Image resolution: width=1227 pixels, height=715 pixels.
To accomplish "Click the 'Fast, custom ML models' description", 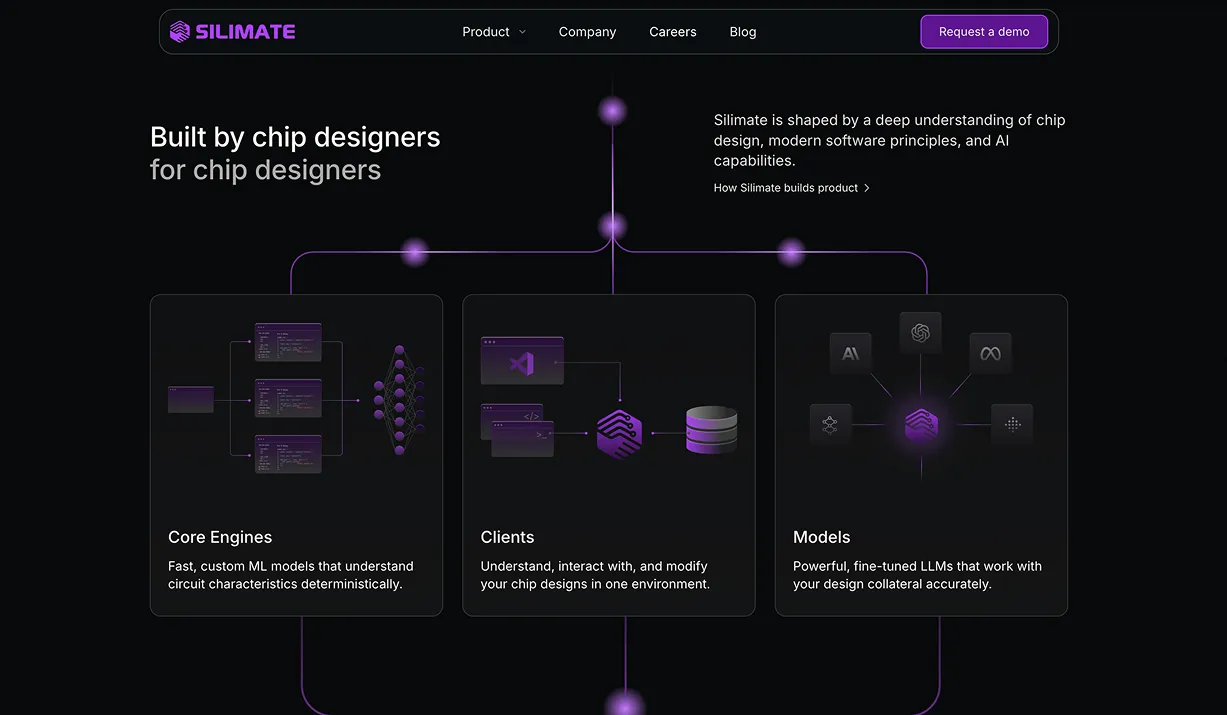I will [291, 575].
